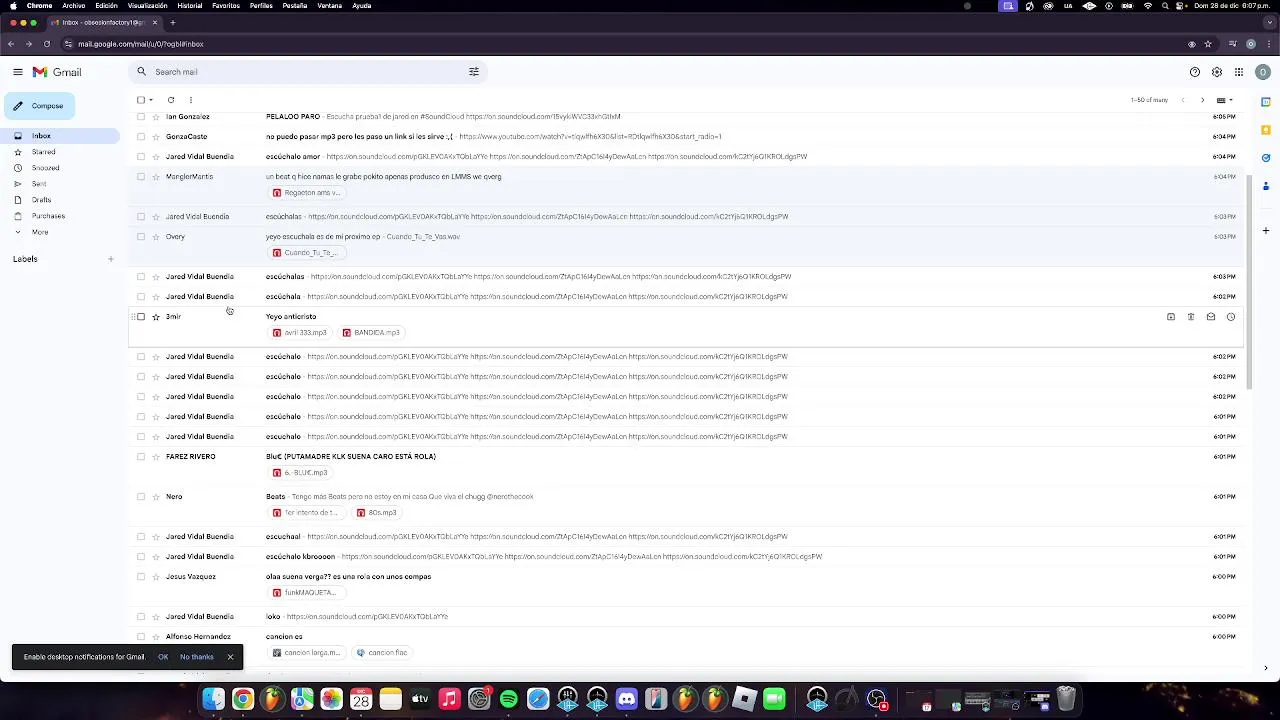
Task: Open Discord from the dock
Action: tap(627, 699)
